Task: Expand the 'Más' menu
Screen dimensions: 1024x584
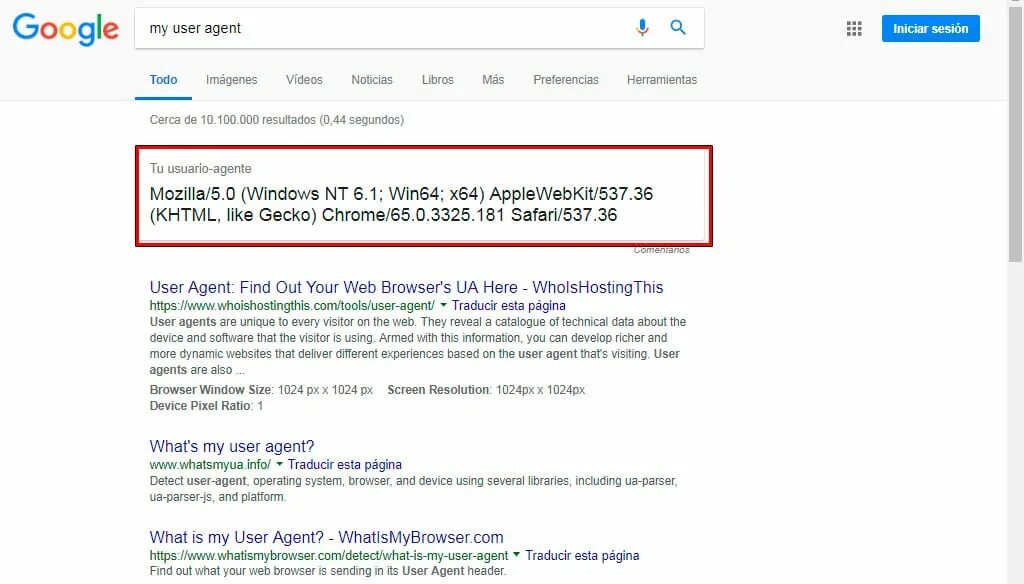Action: (493, 80)
